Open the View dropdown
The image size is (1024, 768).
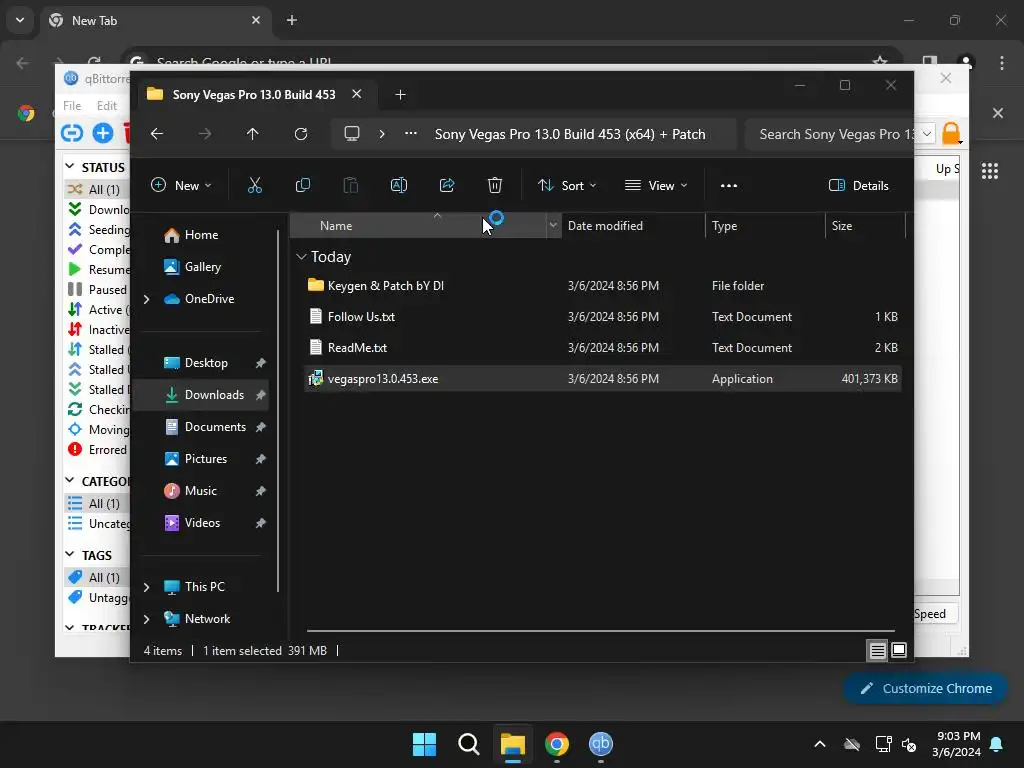point(656,185)
